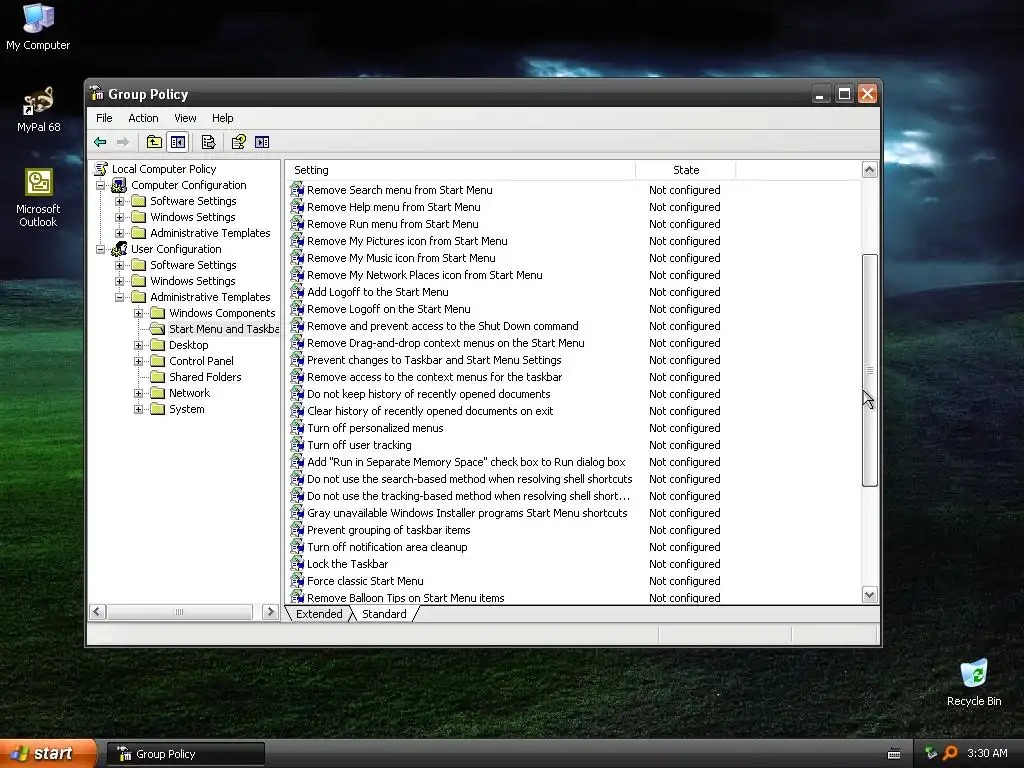This screenshot has height=768, width=1024.
Task: Click the Export List toolbar icon
Action: [x=208, y=142]
